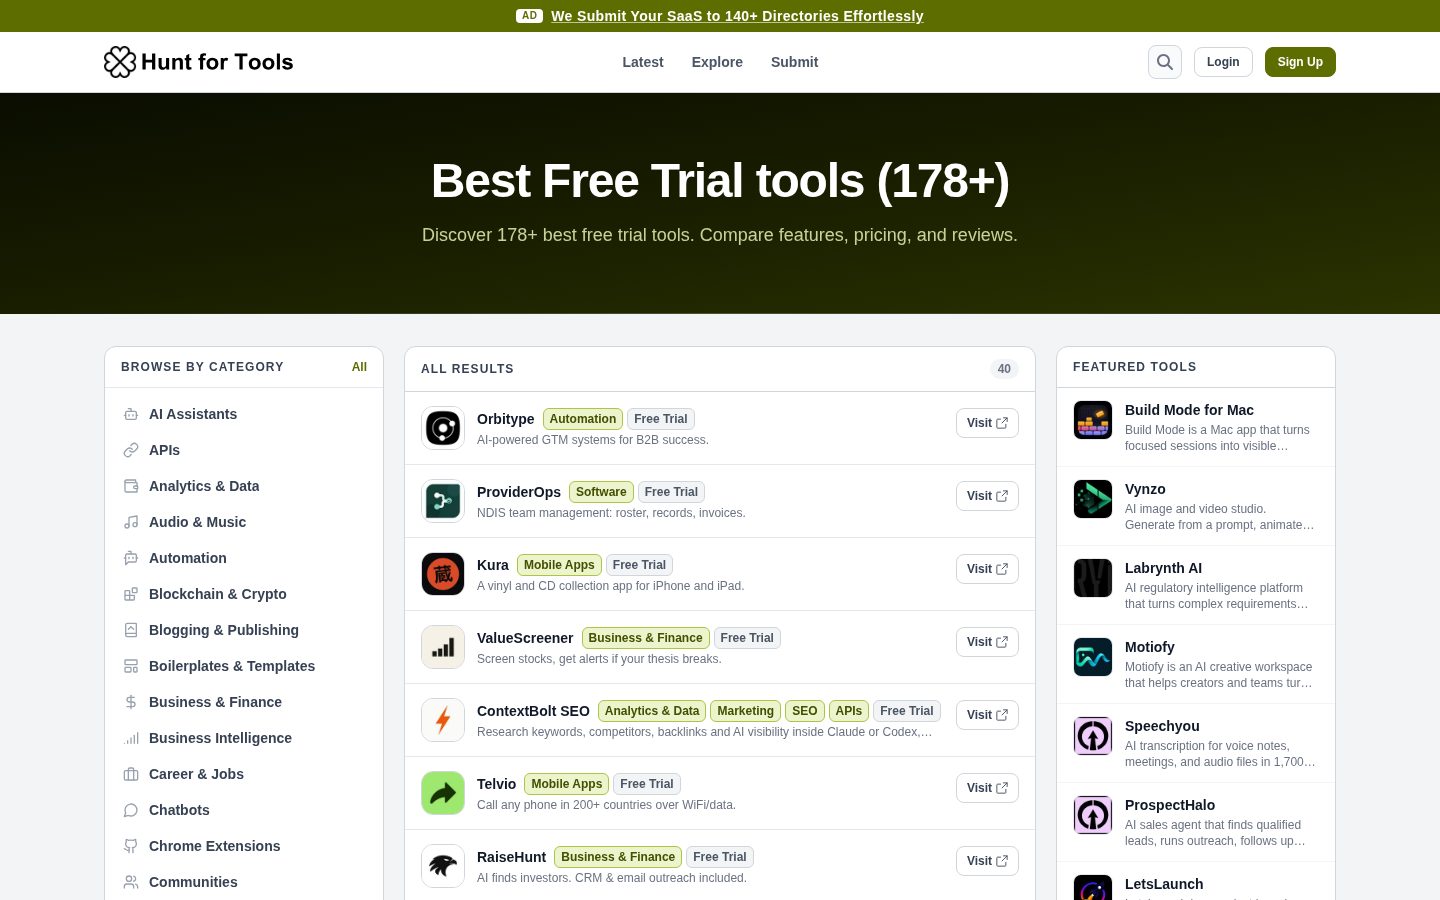Open the ad link about 140+ directories

click(x=737, y=16)
